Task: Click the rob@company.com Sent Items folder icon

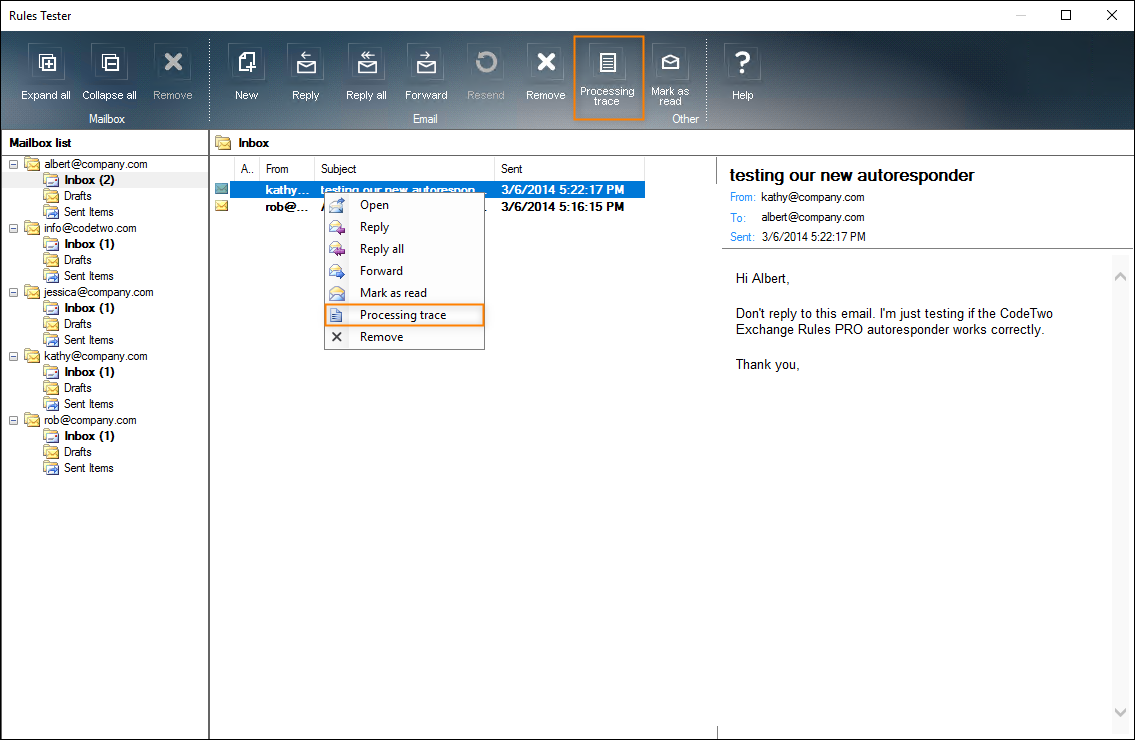Action: 51,468
